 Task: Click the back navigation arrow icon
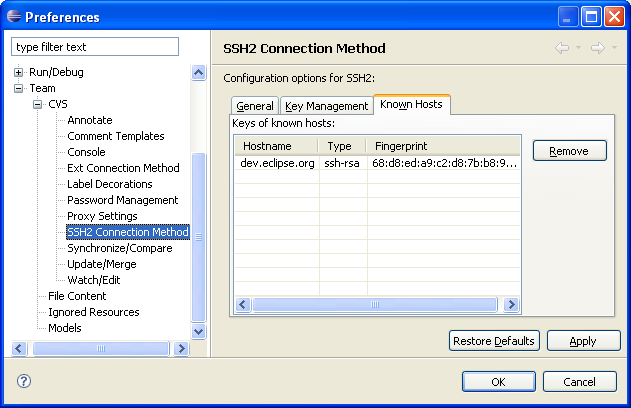pyautogui.click(x=562, y=48)
